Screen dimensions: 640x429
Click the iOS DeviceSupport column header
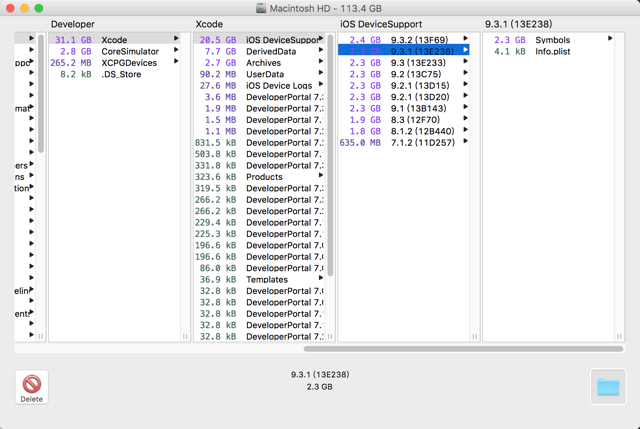[381, 24]
